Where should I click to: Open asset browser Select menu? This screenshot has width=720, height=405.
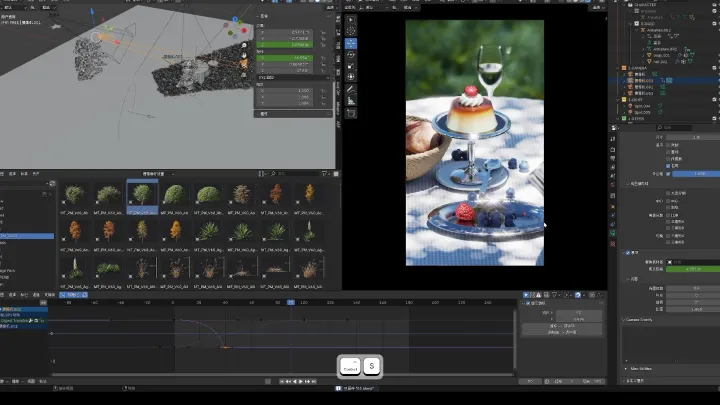pyautogui.click(x=12, y=174)
